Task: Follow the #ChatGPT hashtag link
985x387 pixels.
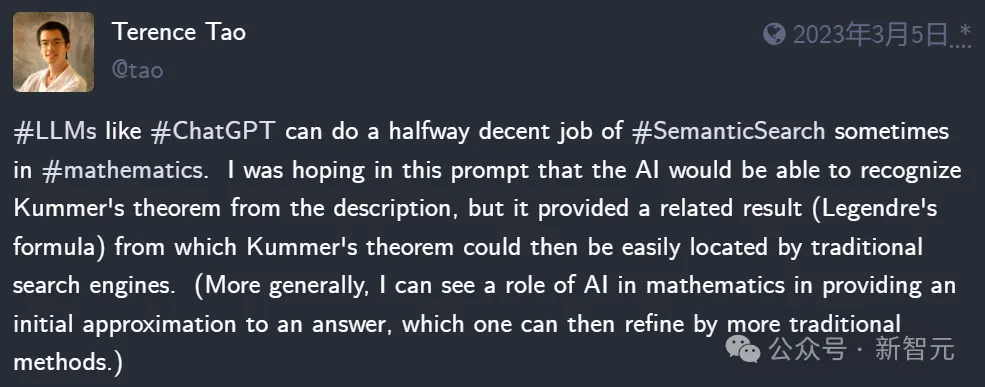Action: click(214, 132)
